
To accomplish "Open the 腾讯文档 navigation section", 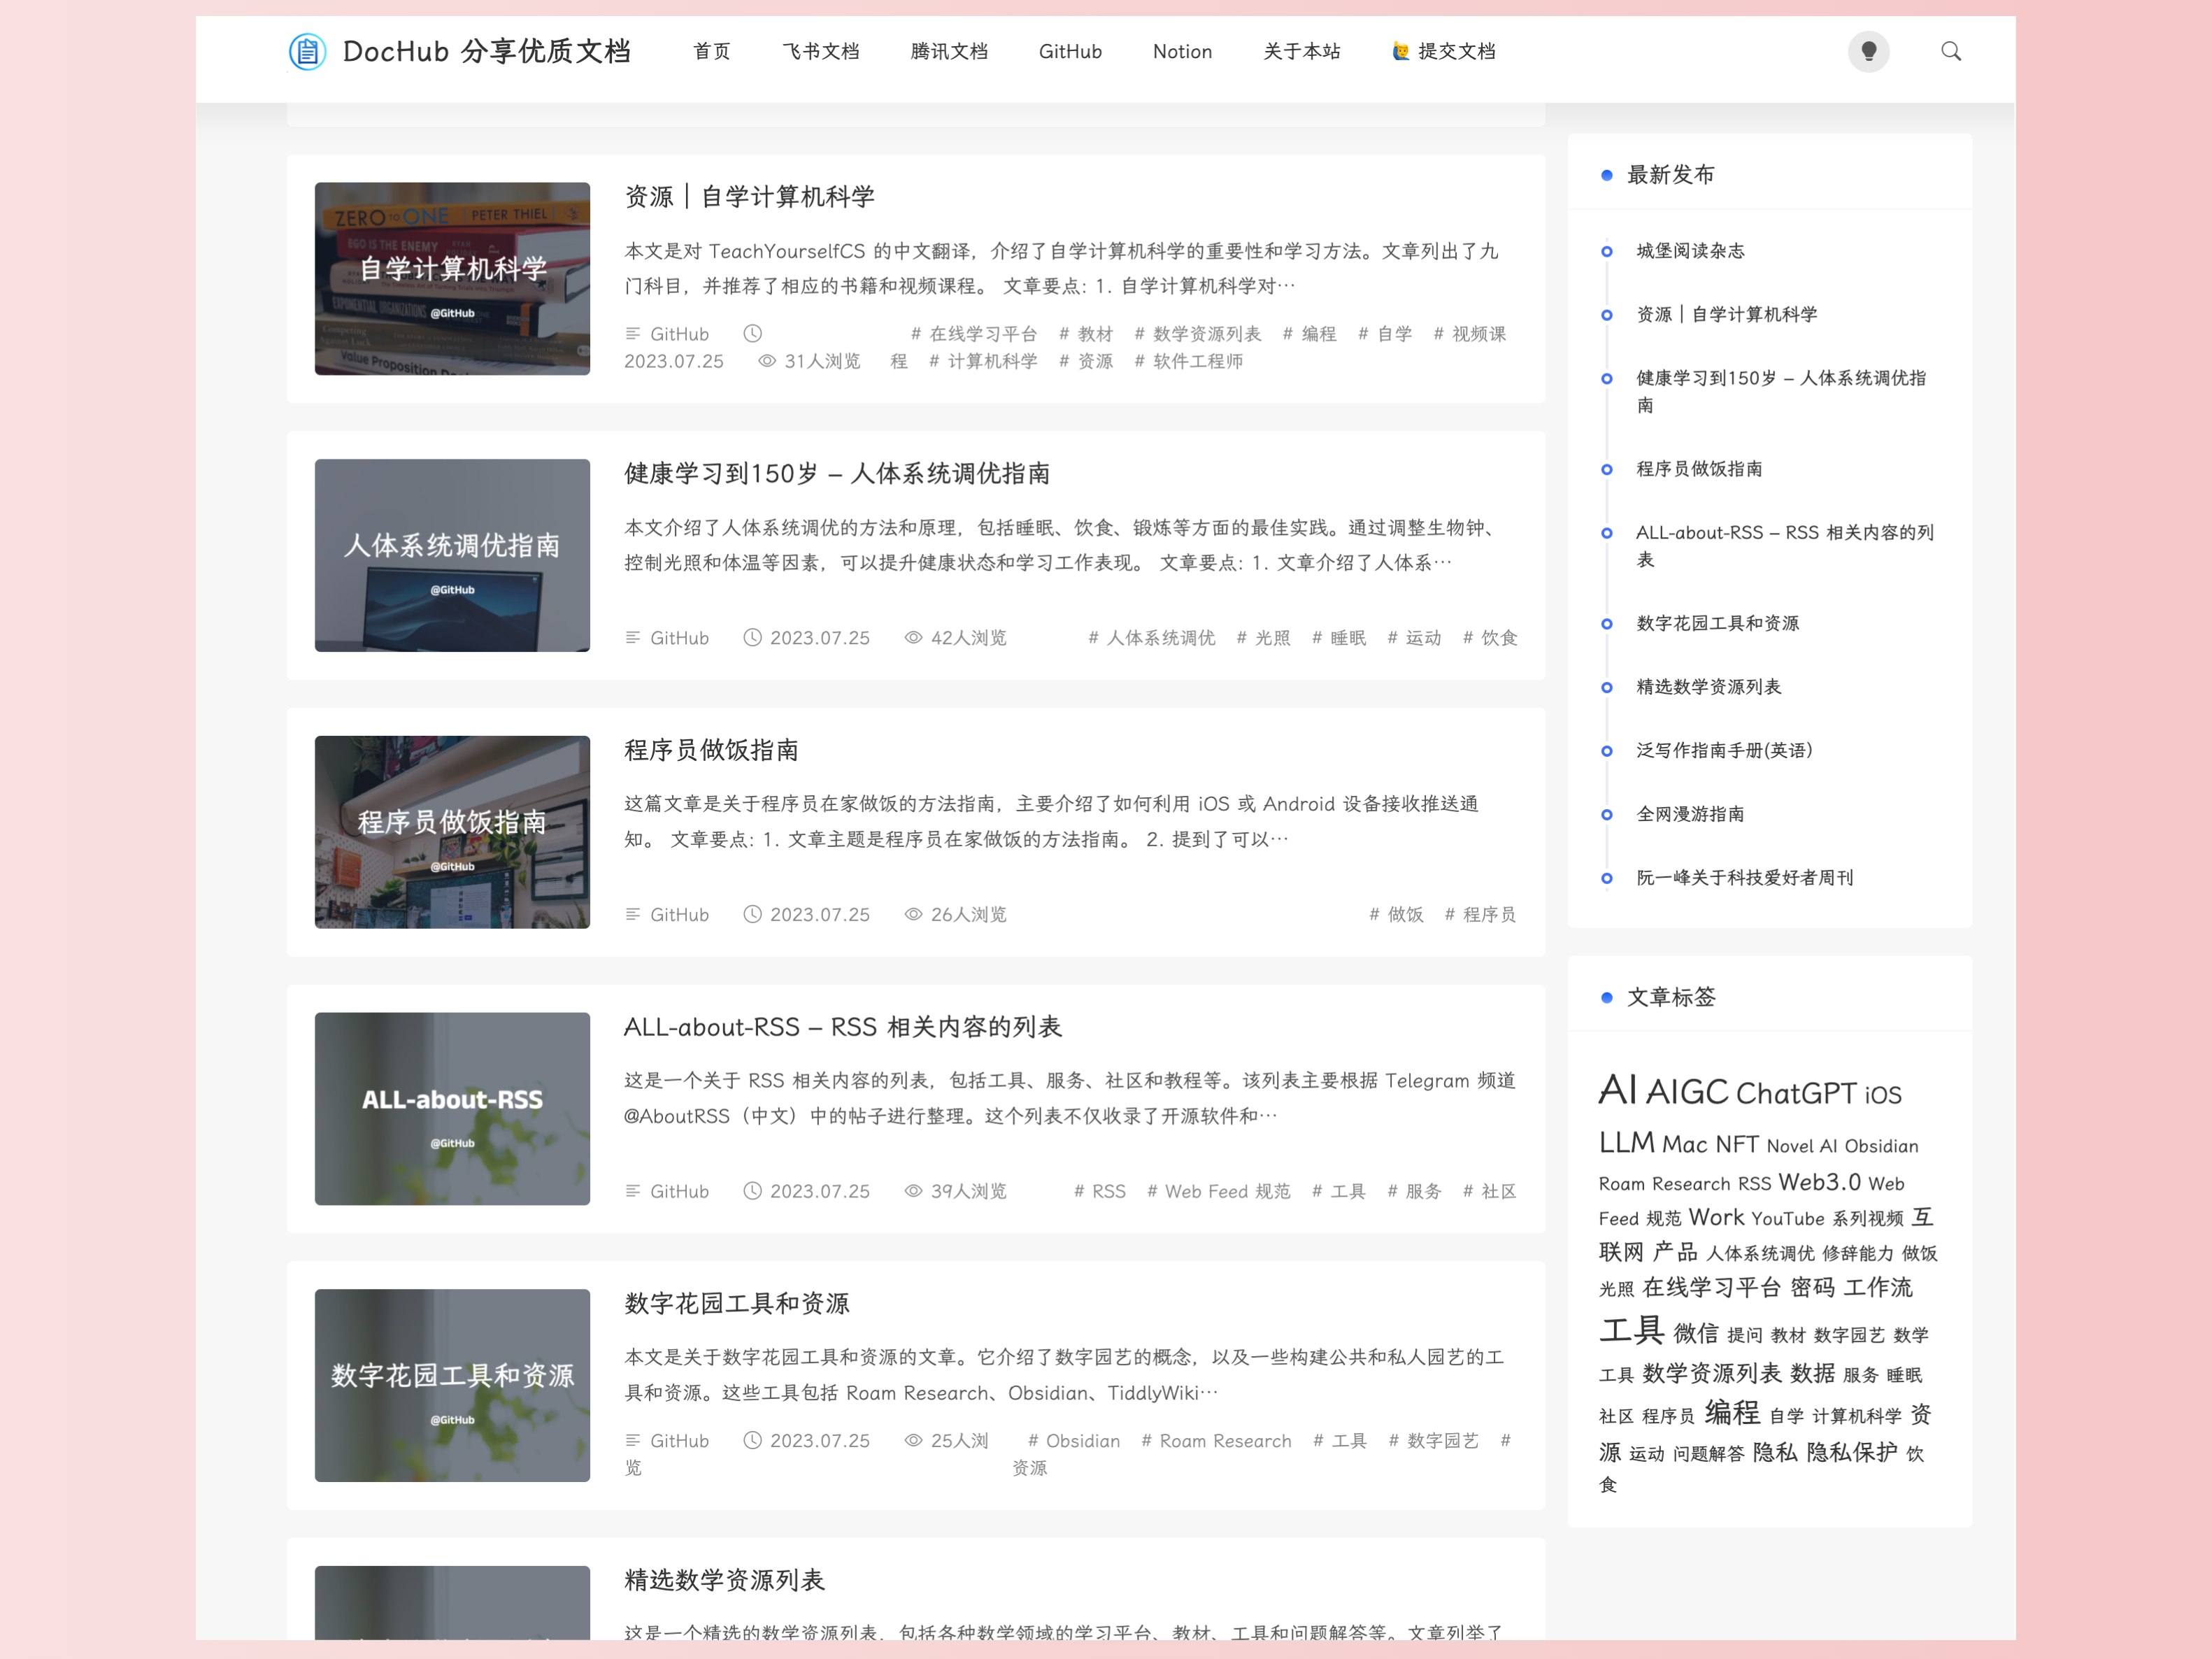I will 948,51.
